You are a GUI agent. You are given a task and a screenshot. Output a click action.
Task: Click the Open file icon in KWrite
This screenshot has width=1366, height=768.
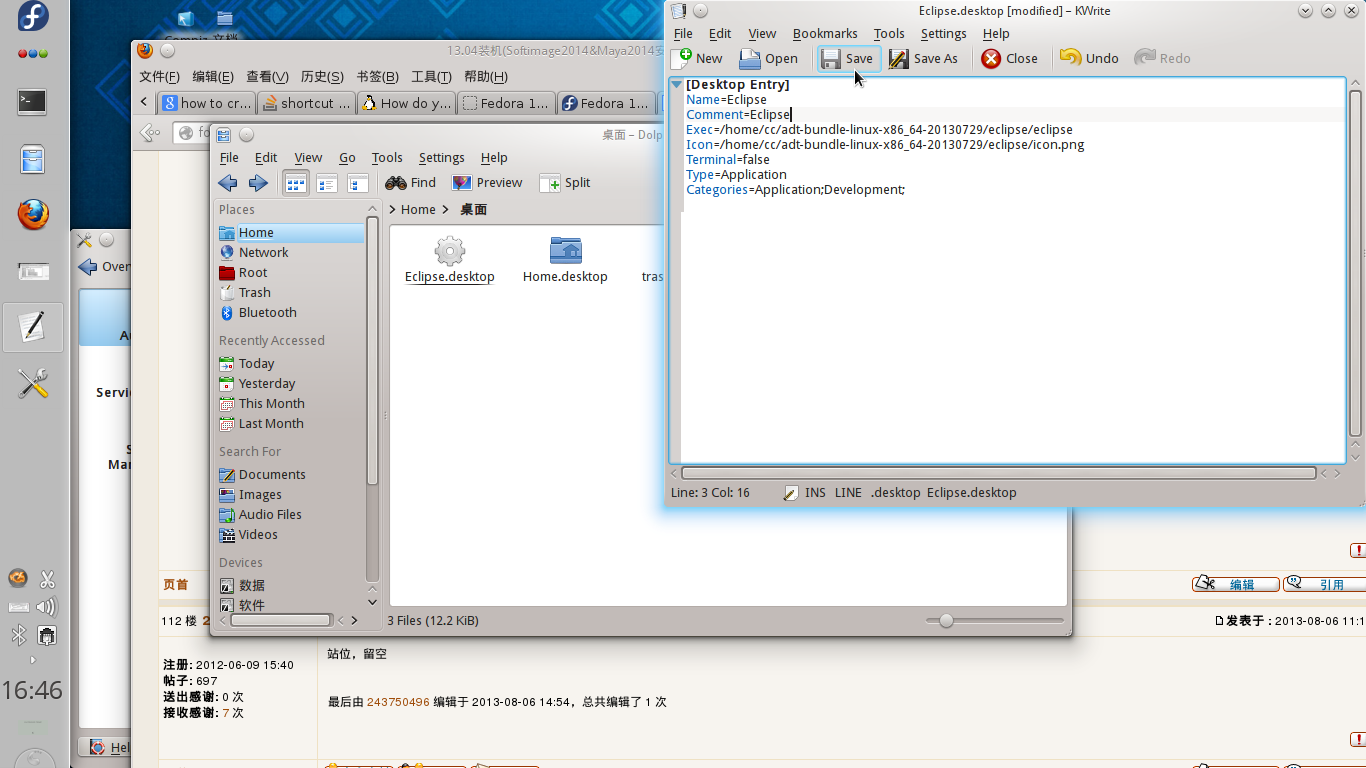[750, 58]
